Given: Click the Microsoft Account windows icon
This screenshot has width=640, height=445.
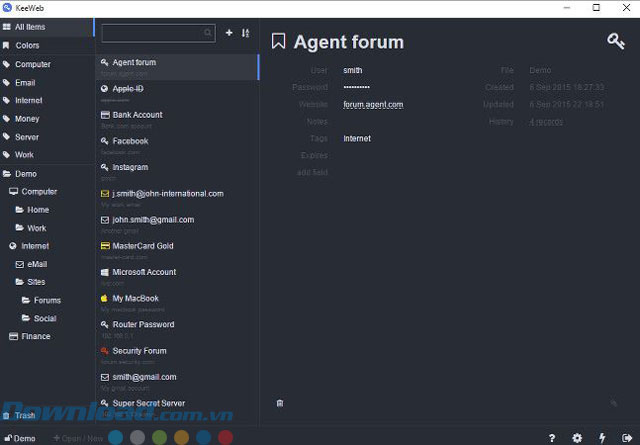Looking at the screenshot, I should pos(105,272).
